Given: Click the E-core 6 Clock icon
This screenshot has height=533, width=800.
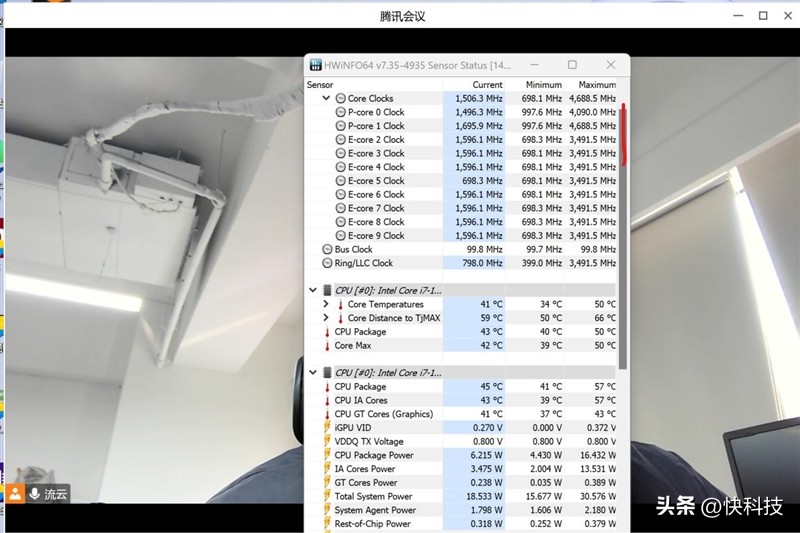Looking at the screenshot, I should click(340, 195).
